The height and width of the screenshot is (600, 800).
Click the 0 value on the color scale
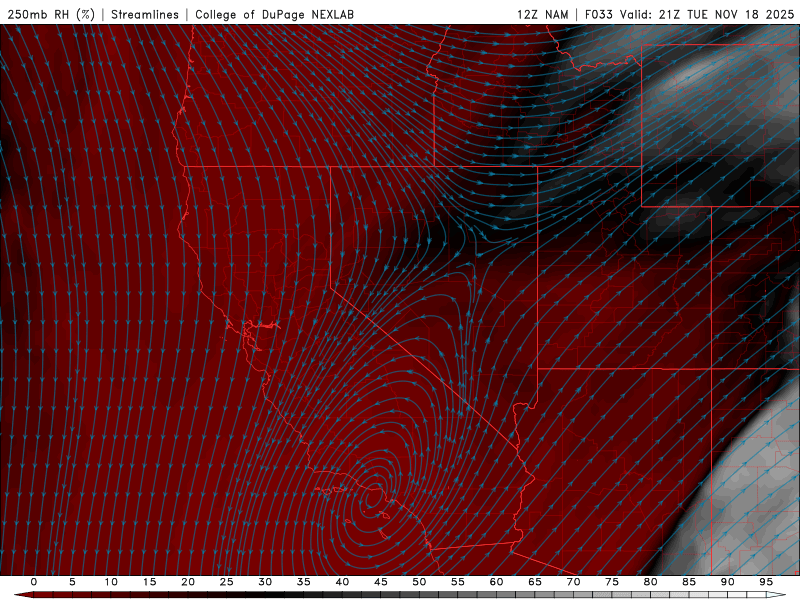(x=34, y=582)
